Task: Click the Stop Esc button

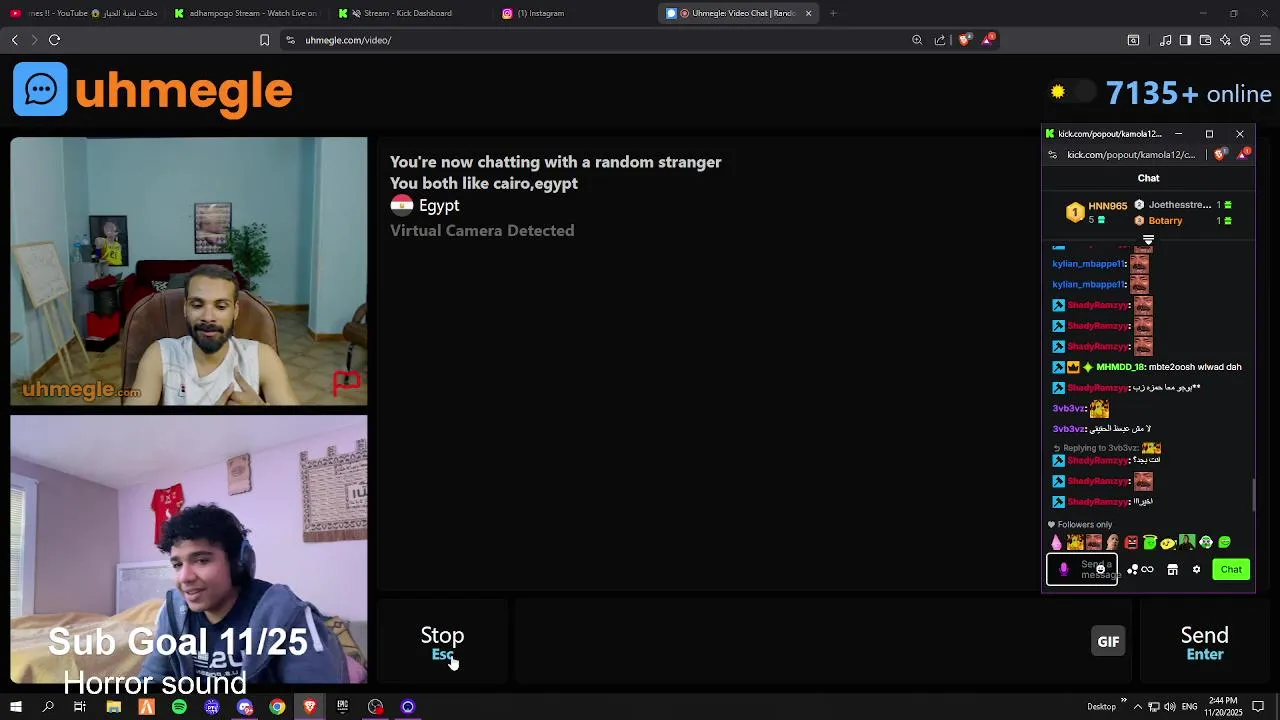Action: pyautogui.click(x=442, y=643)
